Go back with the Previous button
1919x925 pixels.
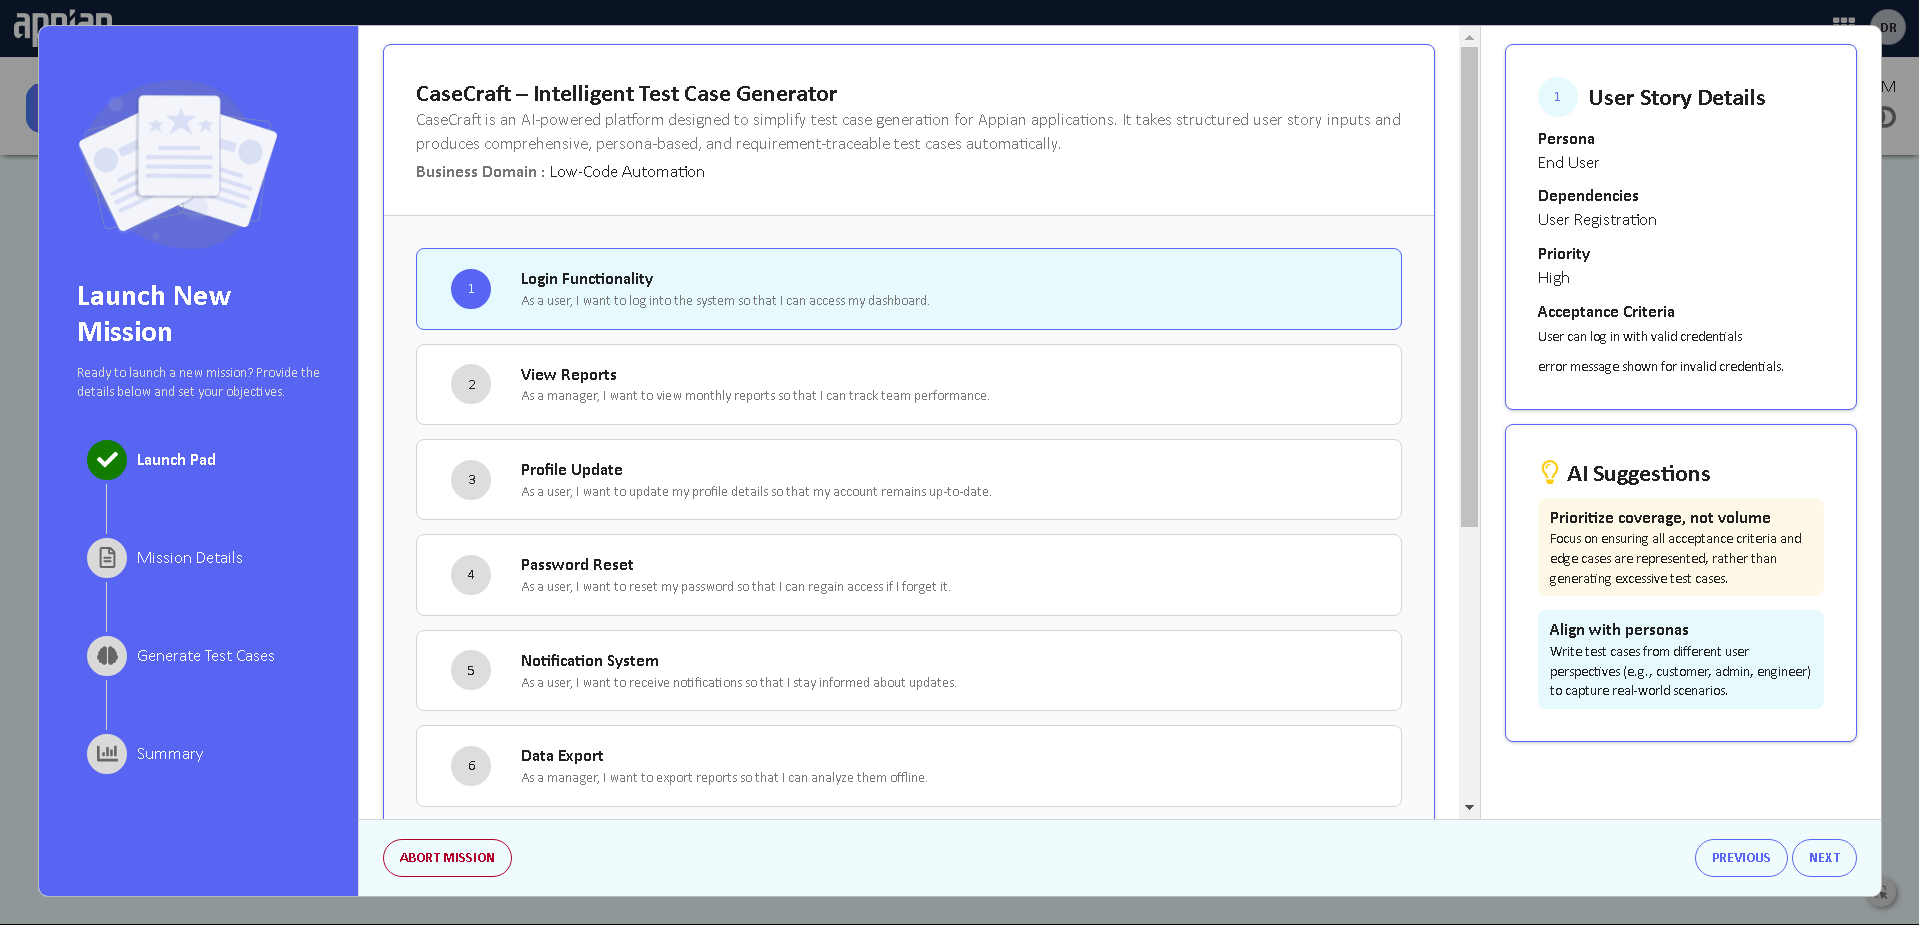(x=1740, y=858)
